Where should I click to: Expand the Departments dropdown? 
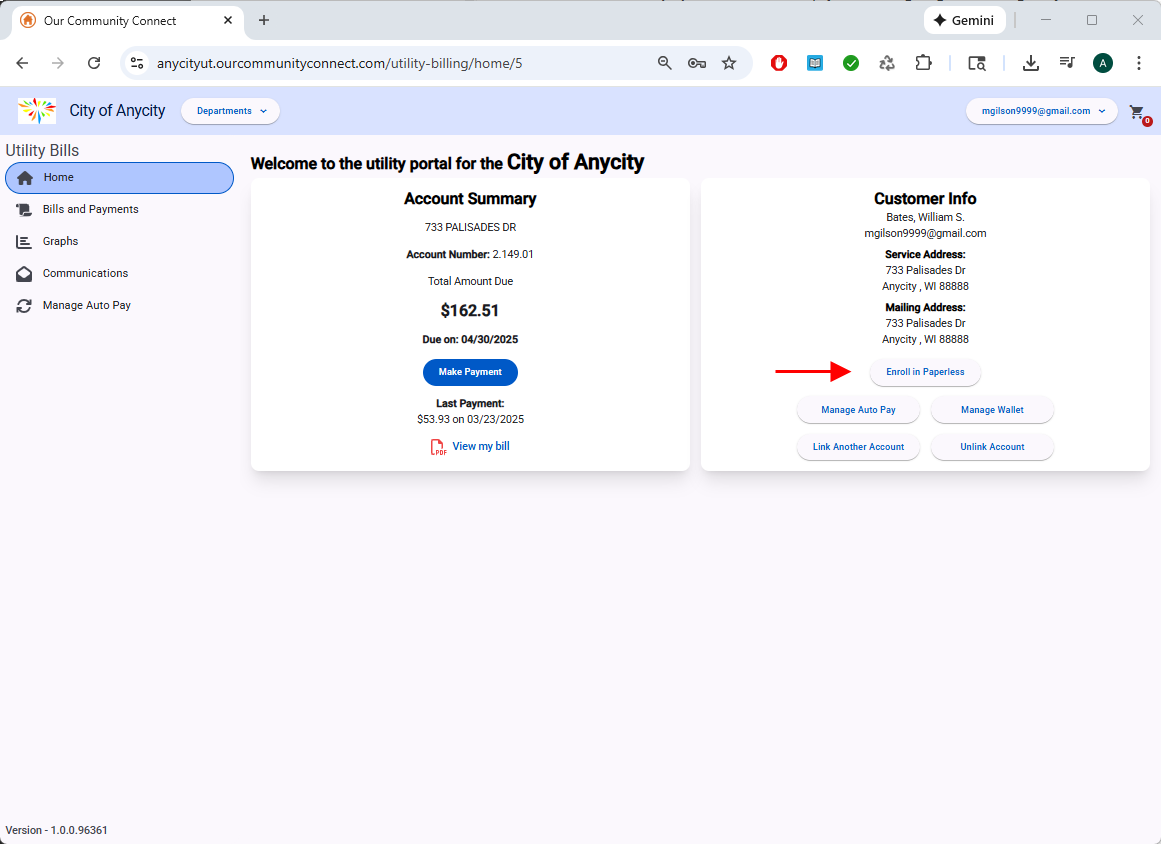230,111
